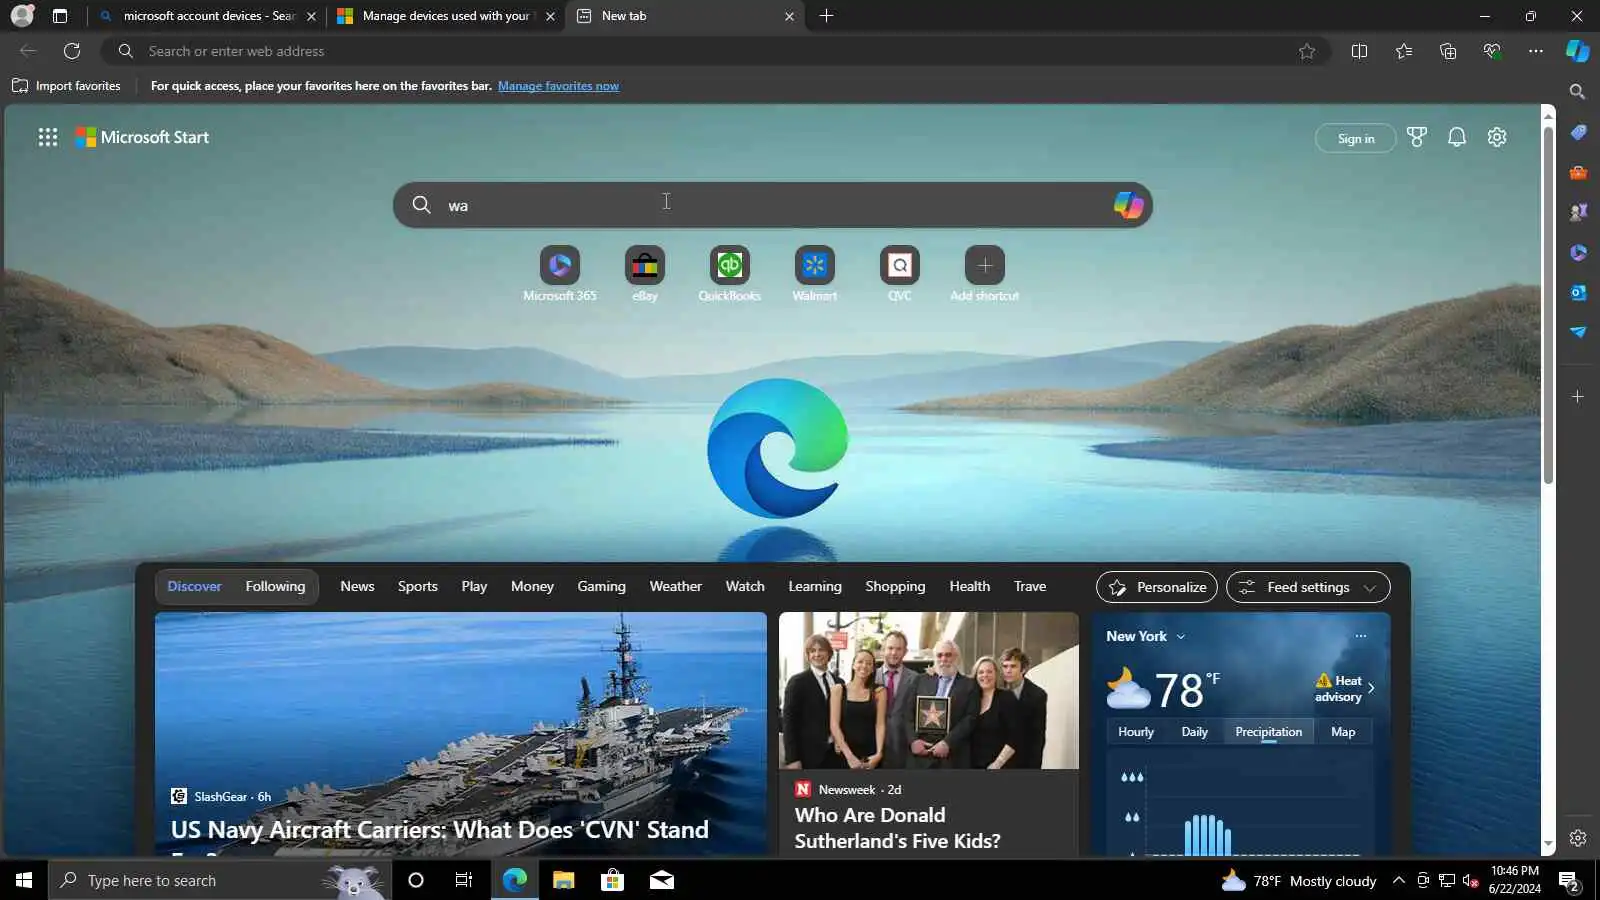
Task: Open a new browser tab with plus button
Action: [x=826, y=16]
